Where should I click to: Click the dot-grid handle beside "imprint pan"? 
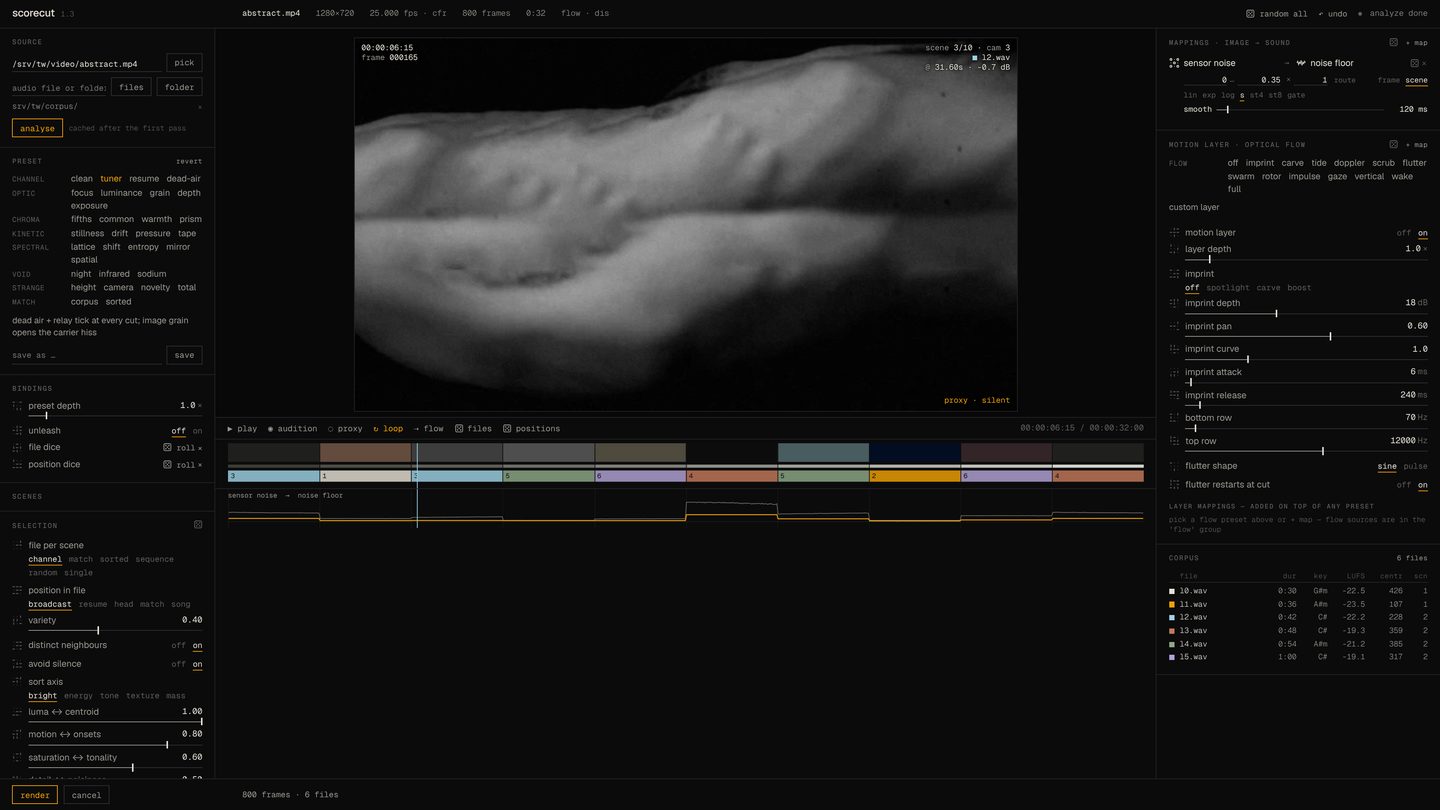[1174, 326]
